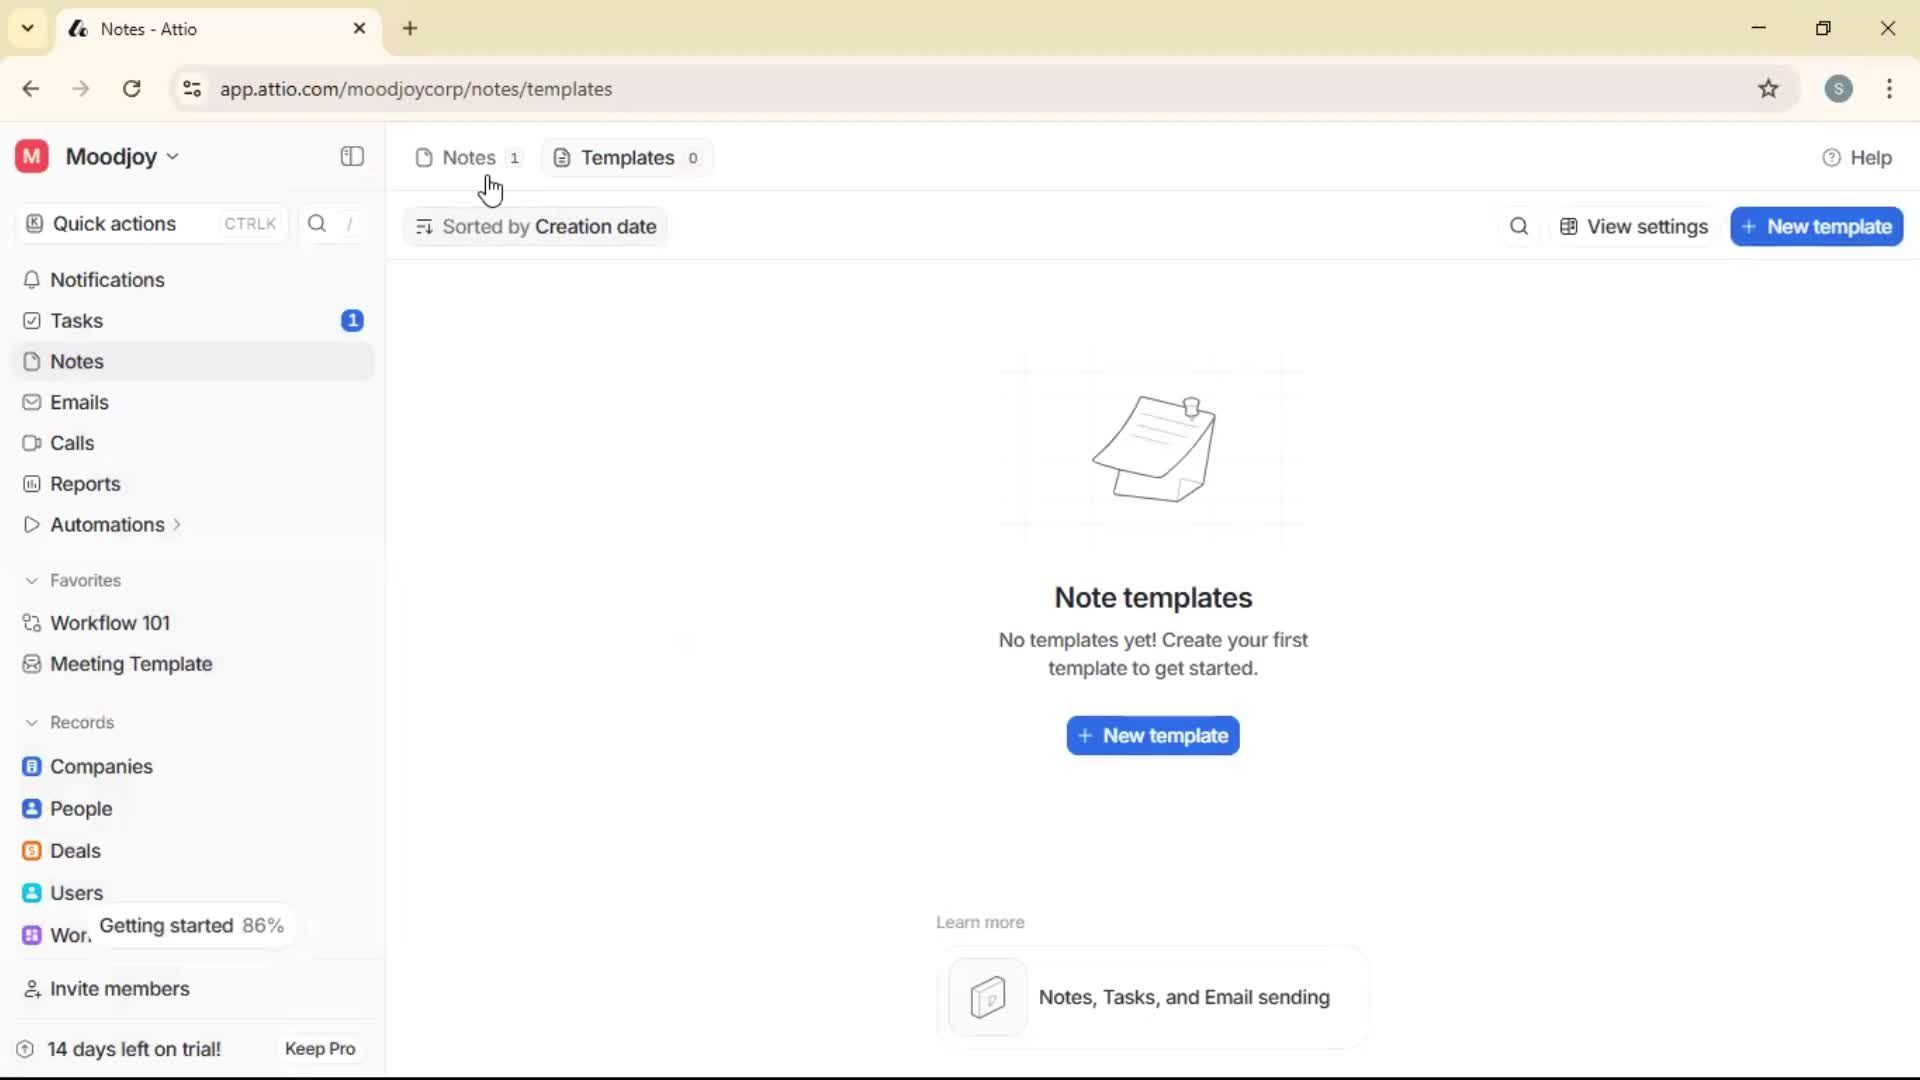
Task: Open Reports from the sidebar
Action: [x=83, y=484]
